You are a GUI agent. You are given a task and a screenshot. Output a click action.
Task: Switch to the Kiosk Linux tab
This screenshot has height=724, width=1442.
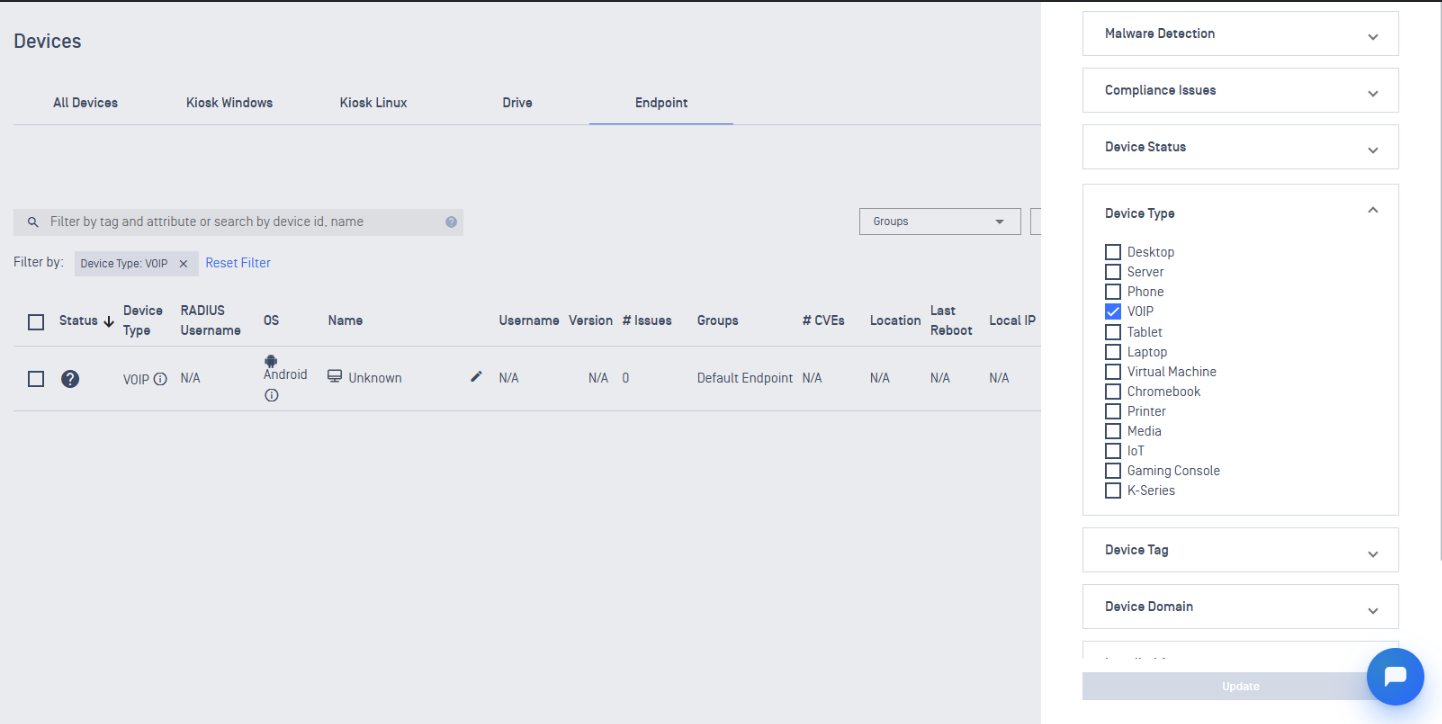[x=373, y=103]
